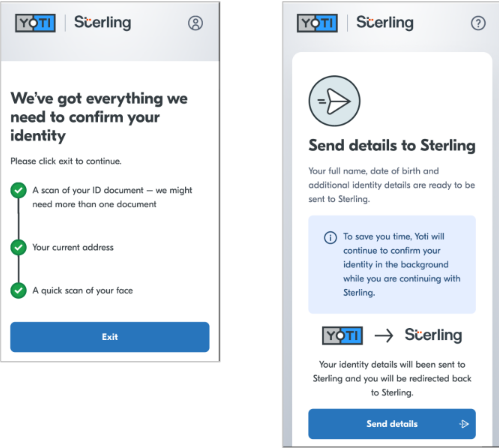
Task: Click the Send details button
Action: (392, 424)
